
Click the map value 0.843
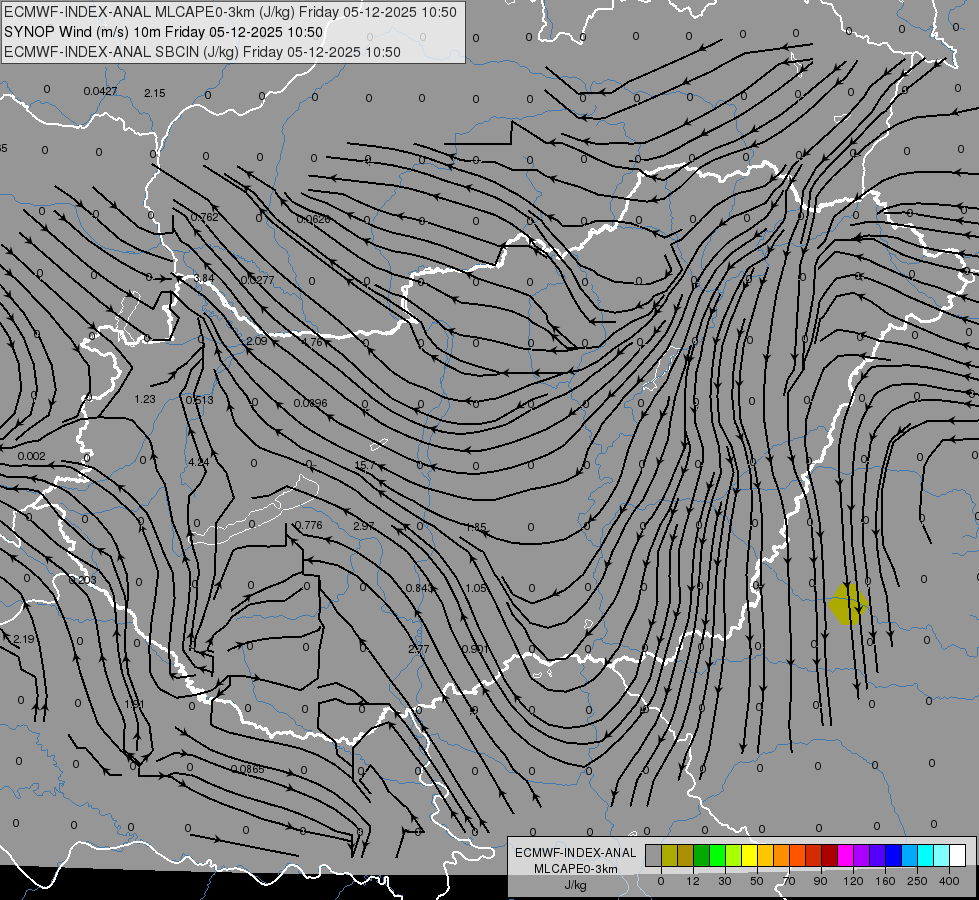[420, 588]
